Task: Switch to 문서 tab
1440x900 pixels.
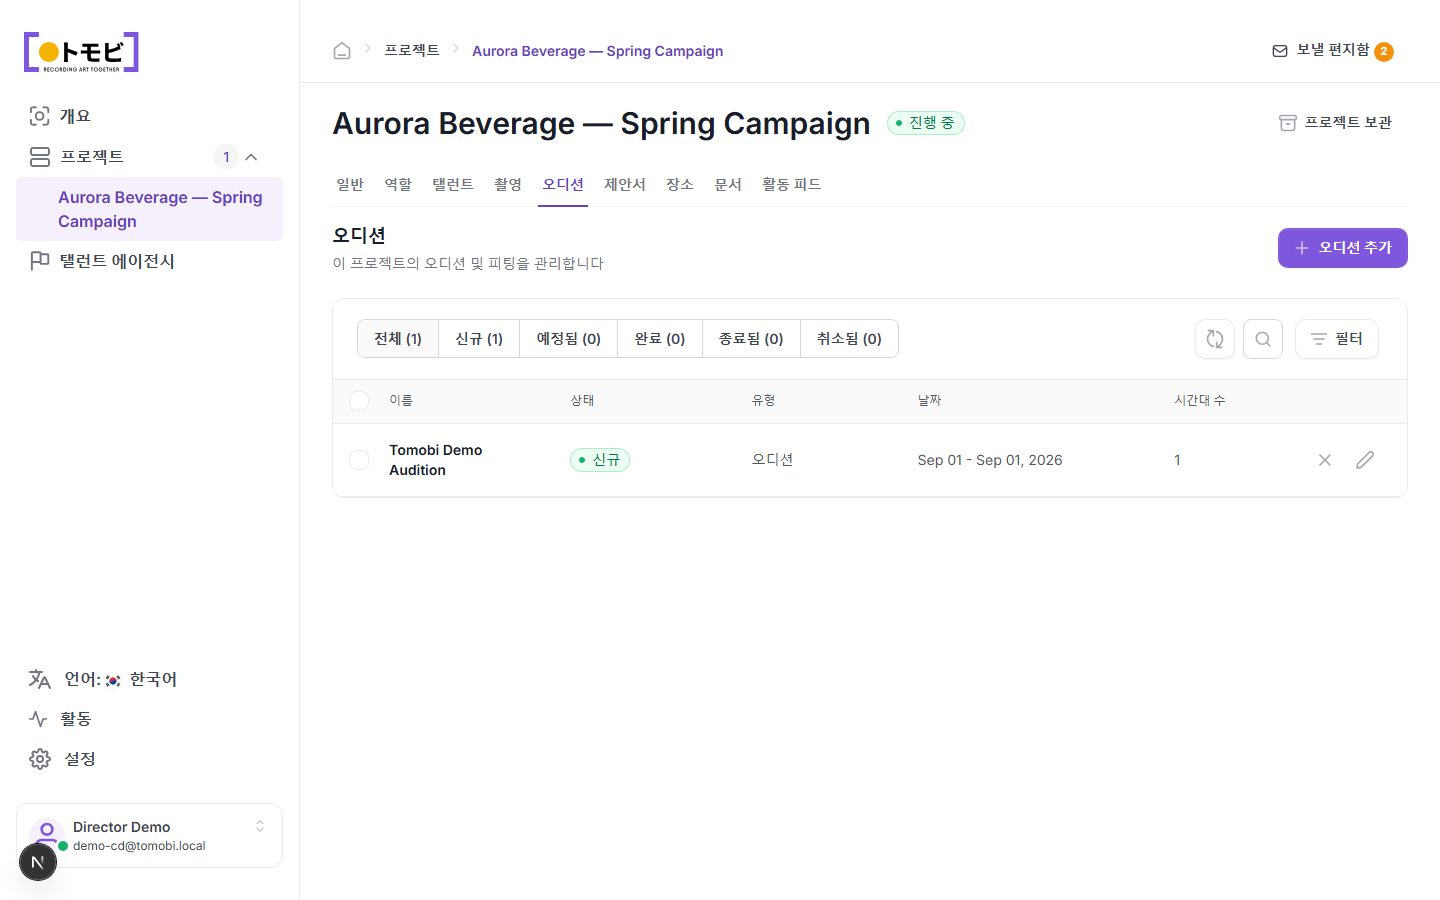Action: (728, 185)
